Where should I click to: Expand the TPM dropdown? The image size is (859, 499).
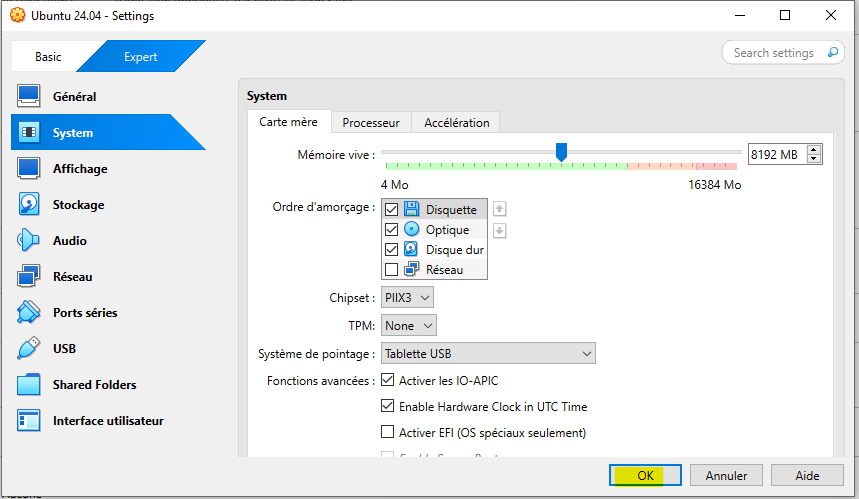409,326
